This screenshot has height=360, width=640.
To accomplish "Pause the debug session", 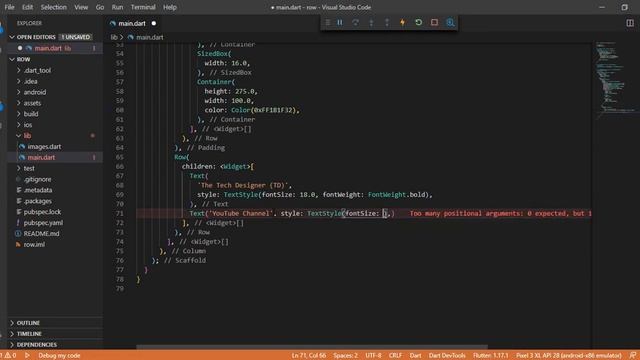I will tap(340, 22).
